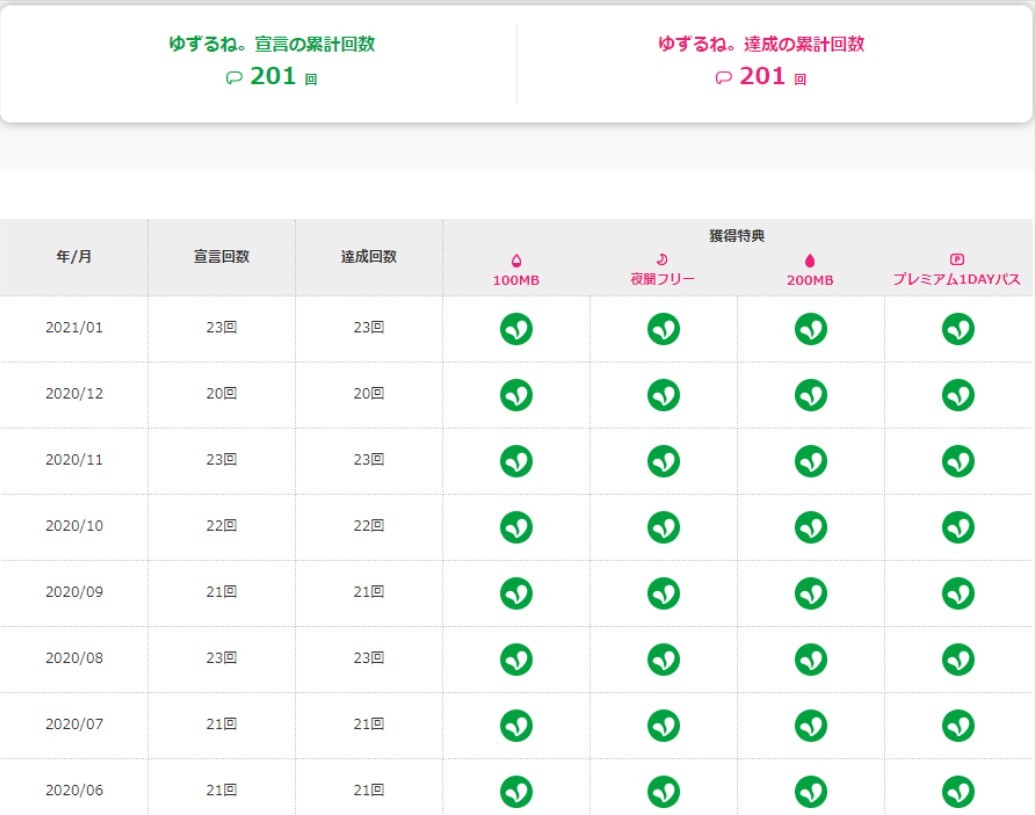Viewport: 1035px width, 815px height.
Task: Click the filled drop icon above 200MB
Action: (x=810, y=261)
